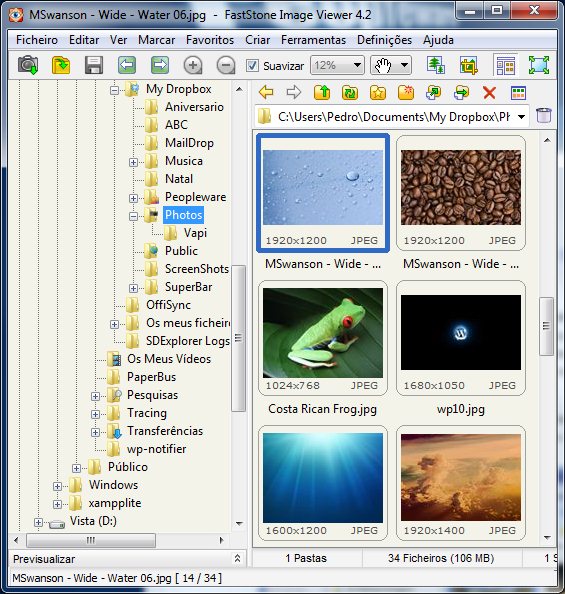
Task: Select the coffee beans thumbnail
Action: click(461, 193)
